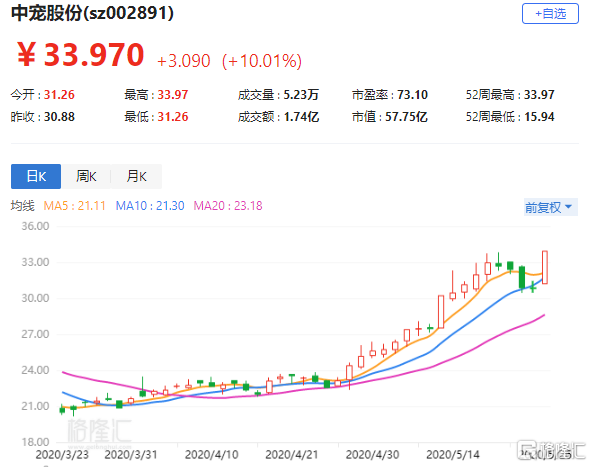Select the 最高 value 33.97
The height and width of the screenshot is (467, 592).
tap(173, 95)
